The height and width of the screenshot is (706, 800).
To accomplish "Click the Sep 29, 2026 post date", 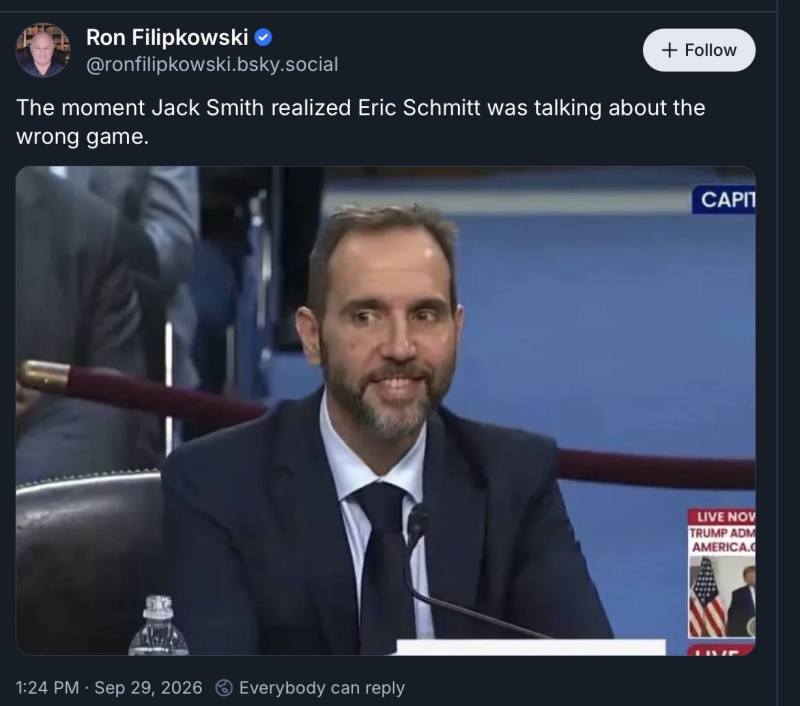I will coord(148,688).
